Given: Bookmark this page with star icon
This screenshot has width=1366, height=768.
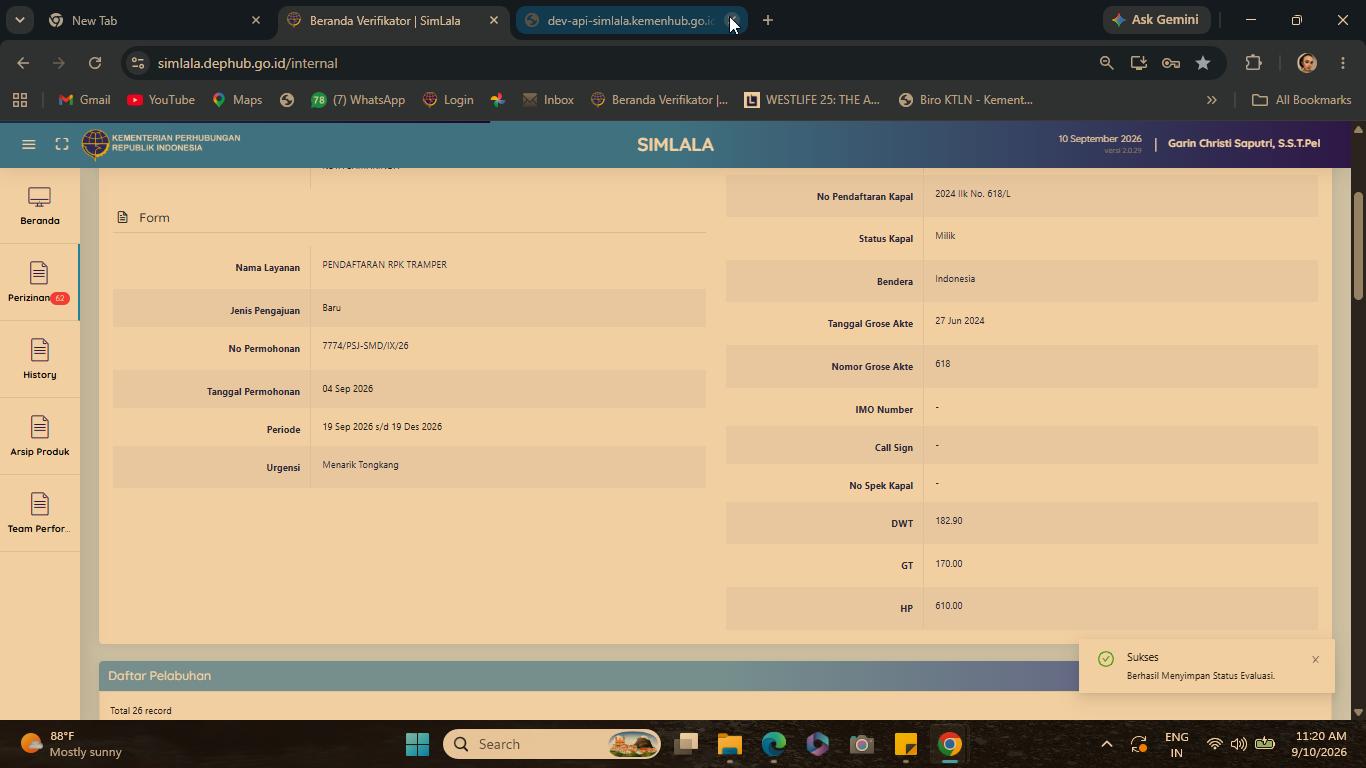Looking at the screenshot, I should pos(1203,63).
